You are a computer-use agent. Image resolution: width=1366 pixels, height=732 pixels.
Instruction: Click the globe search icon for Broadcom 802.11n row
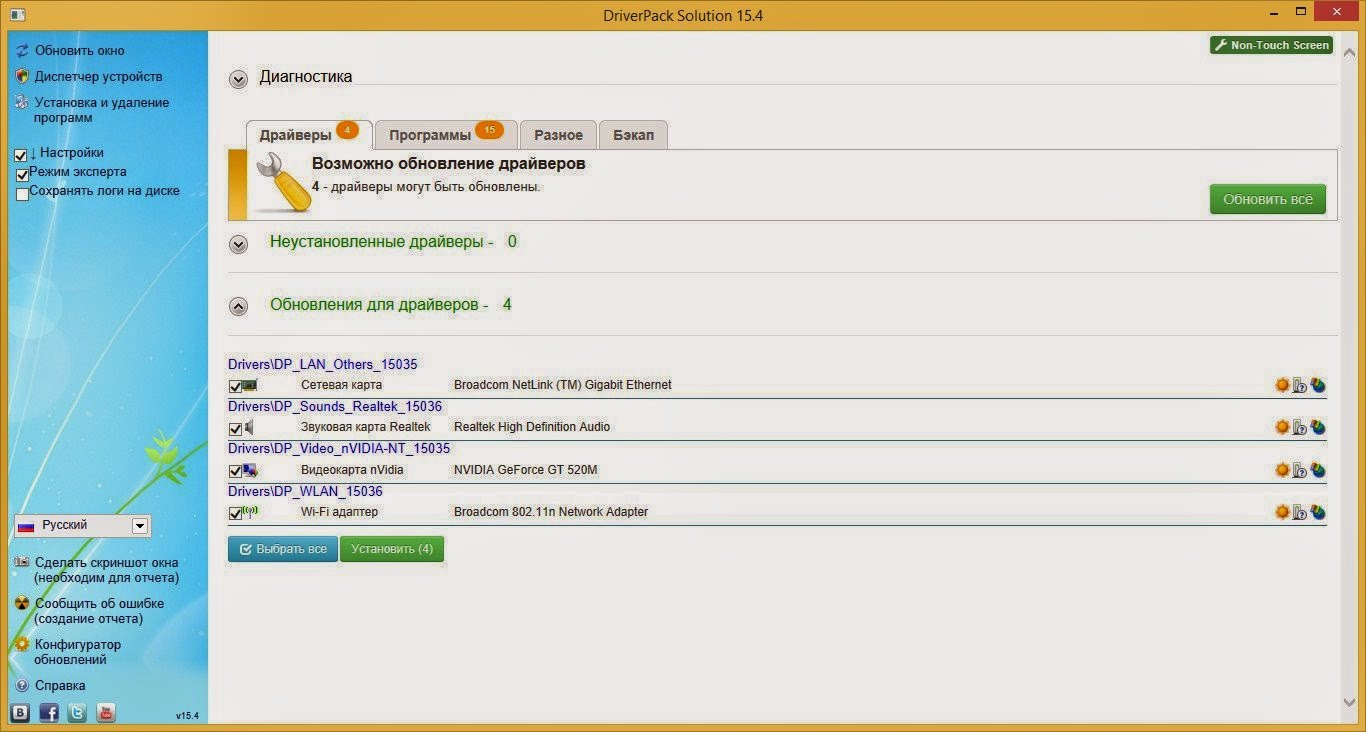point(1318,512)
